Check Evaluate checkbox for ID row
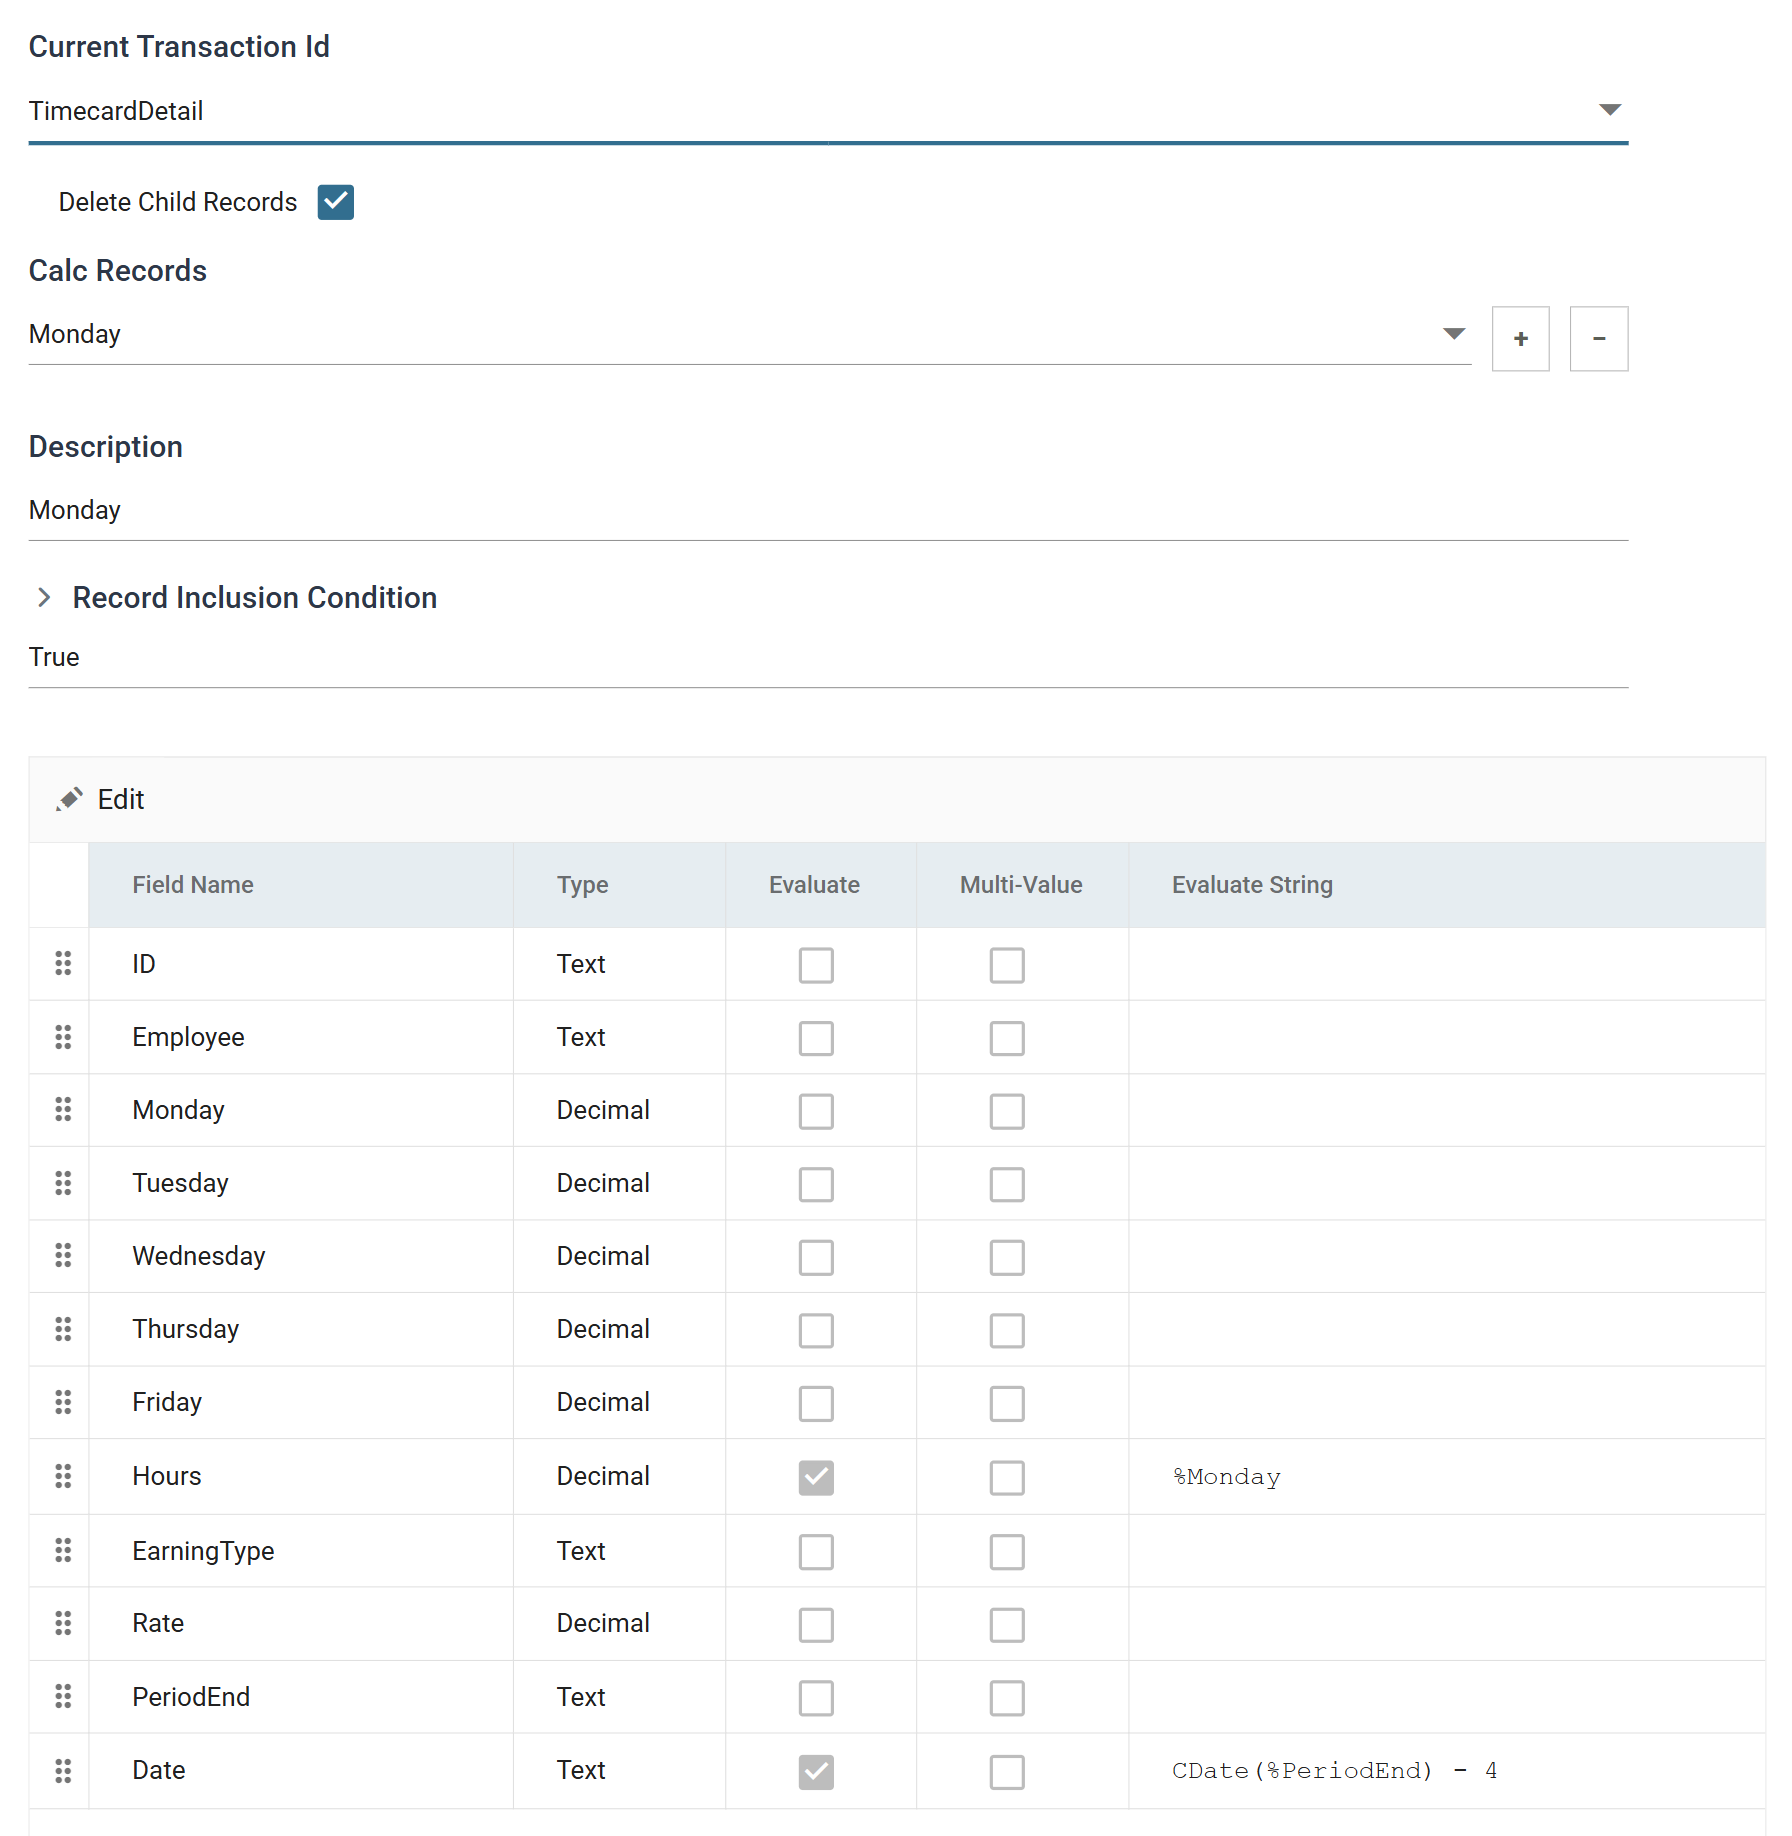Screen dimensions: 1792x1836 point(816,965)
